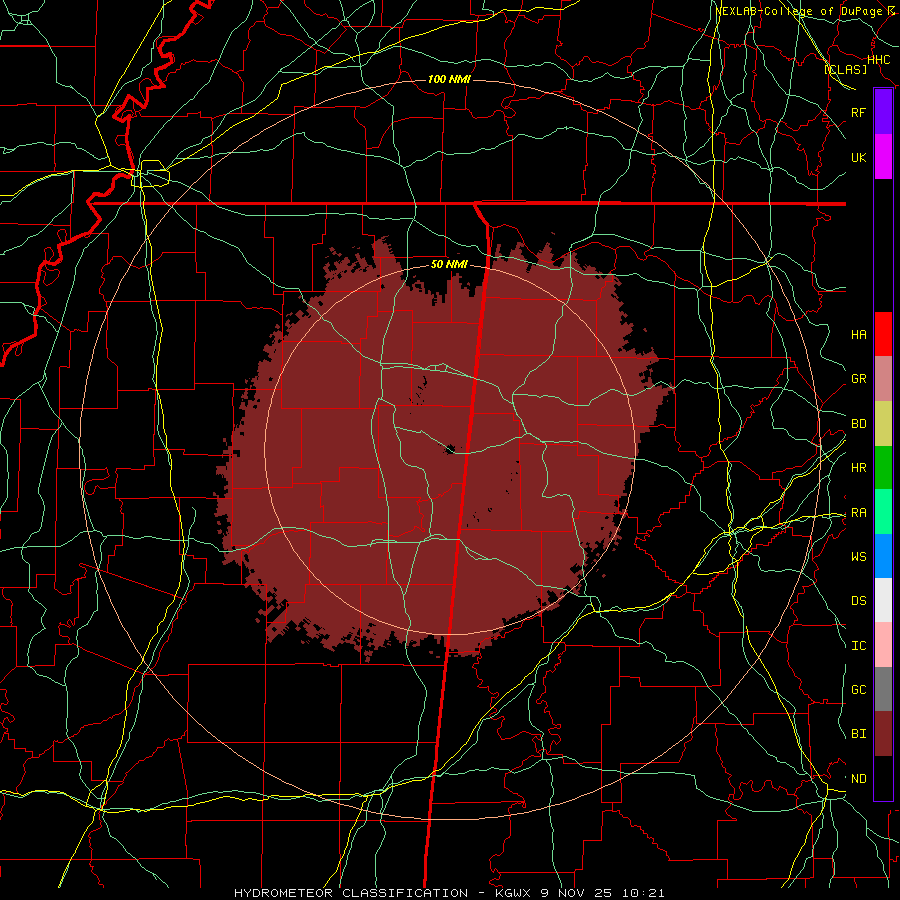
Task: Click the ND black legend swatch
Action: 883,778
